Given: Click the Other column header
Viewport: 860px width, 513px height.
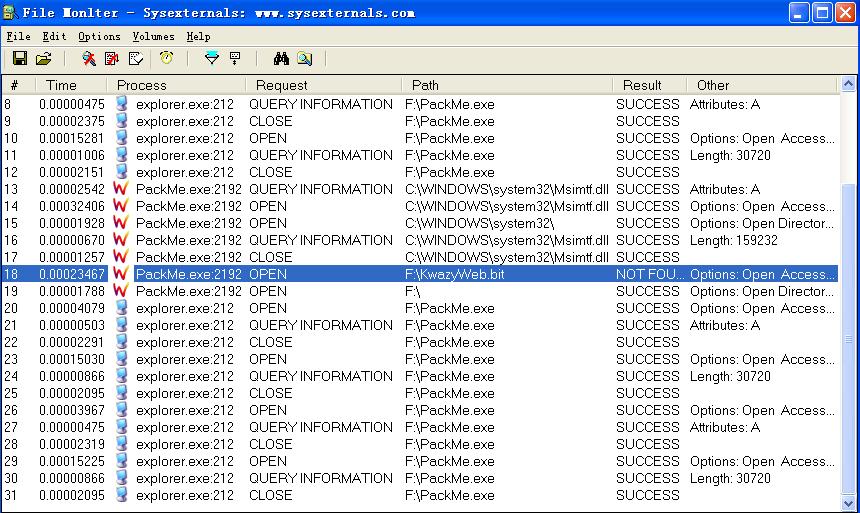Looking at the screenshot, I should (x=762, y=85).
